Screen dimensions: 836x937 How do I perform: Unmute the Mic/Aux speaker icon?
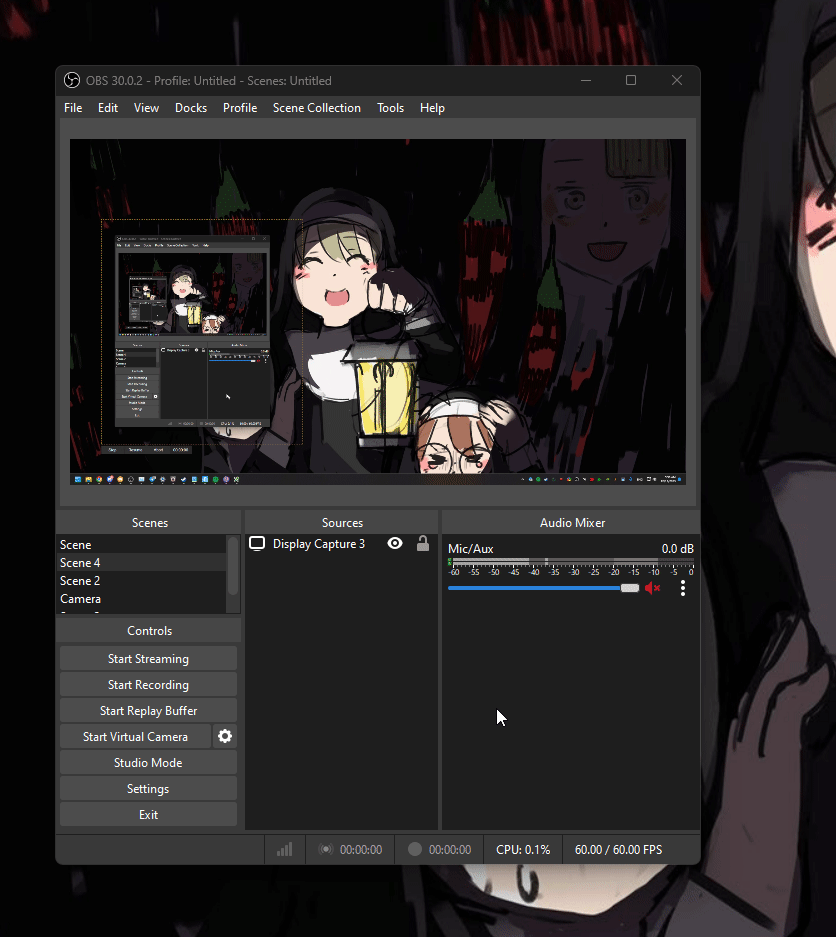(x=652, y=588)
